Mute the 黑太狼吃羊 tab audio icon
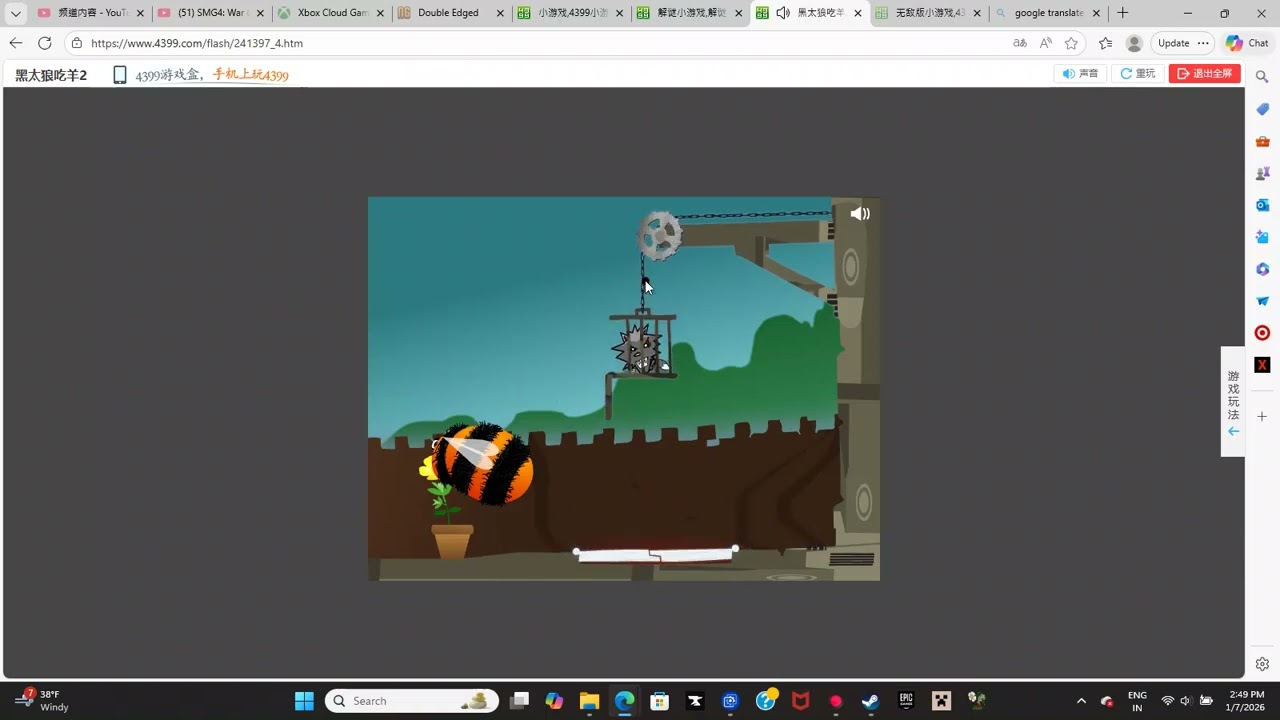Image resolution: width=1280 pixels, height=720 pixels. click(783, 13)
